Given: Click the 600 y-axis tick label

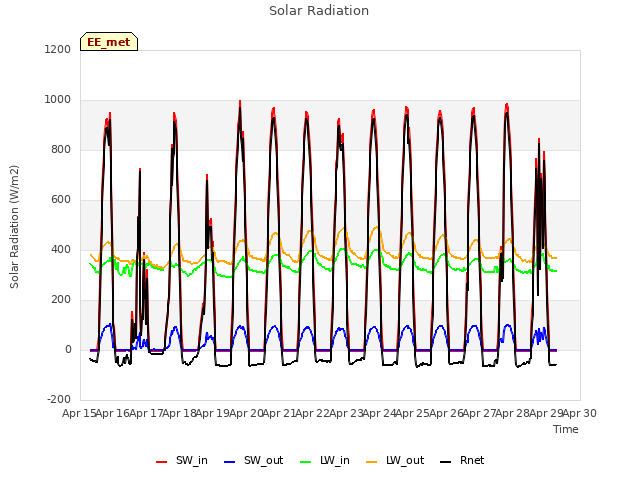Looking at the screenshot, I should 61,200.
